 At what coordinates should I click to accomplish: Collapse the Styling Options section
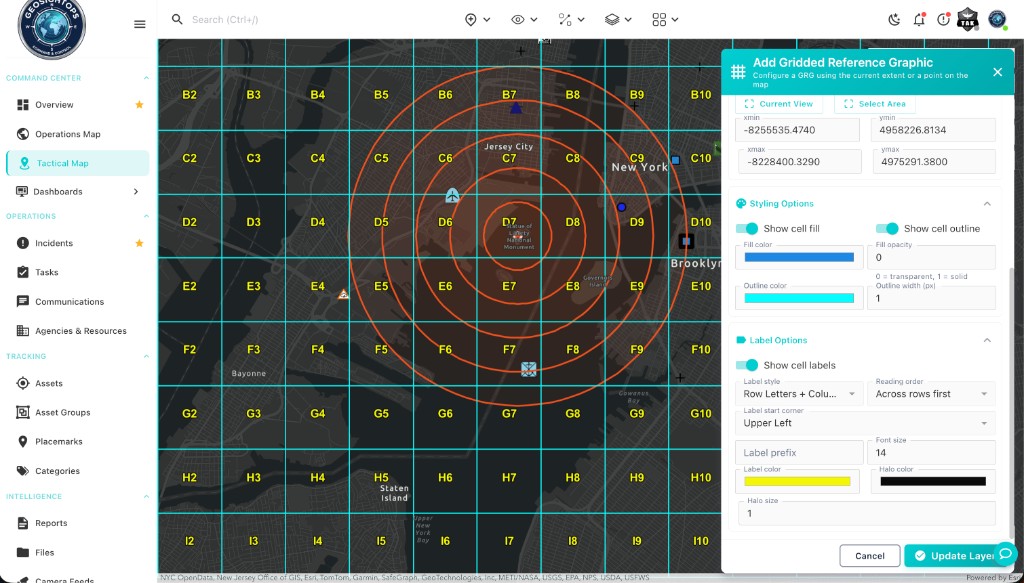[x=987, y=204]
